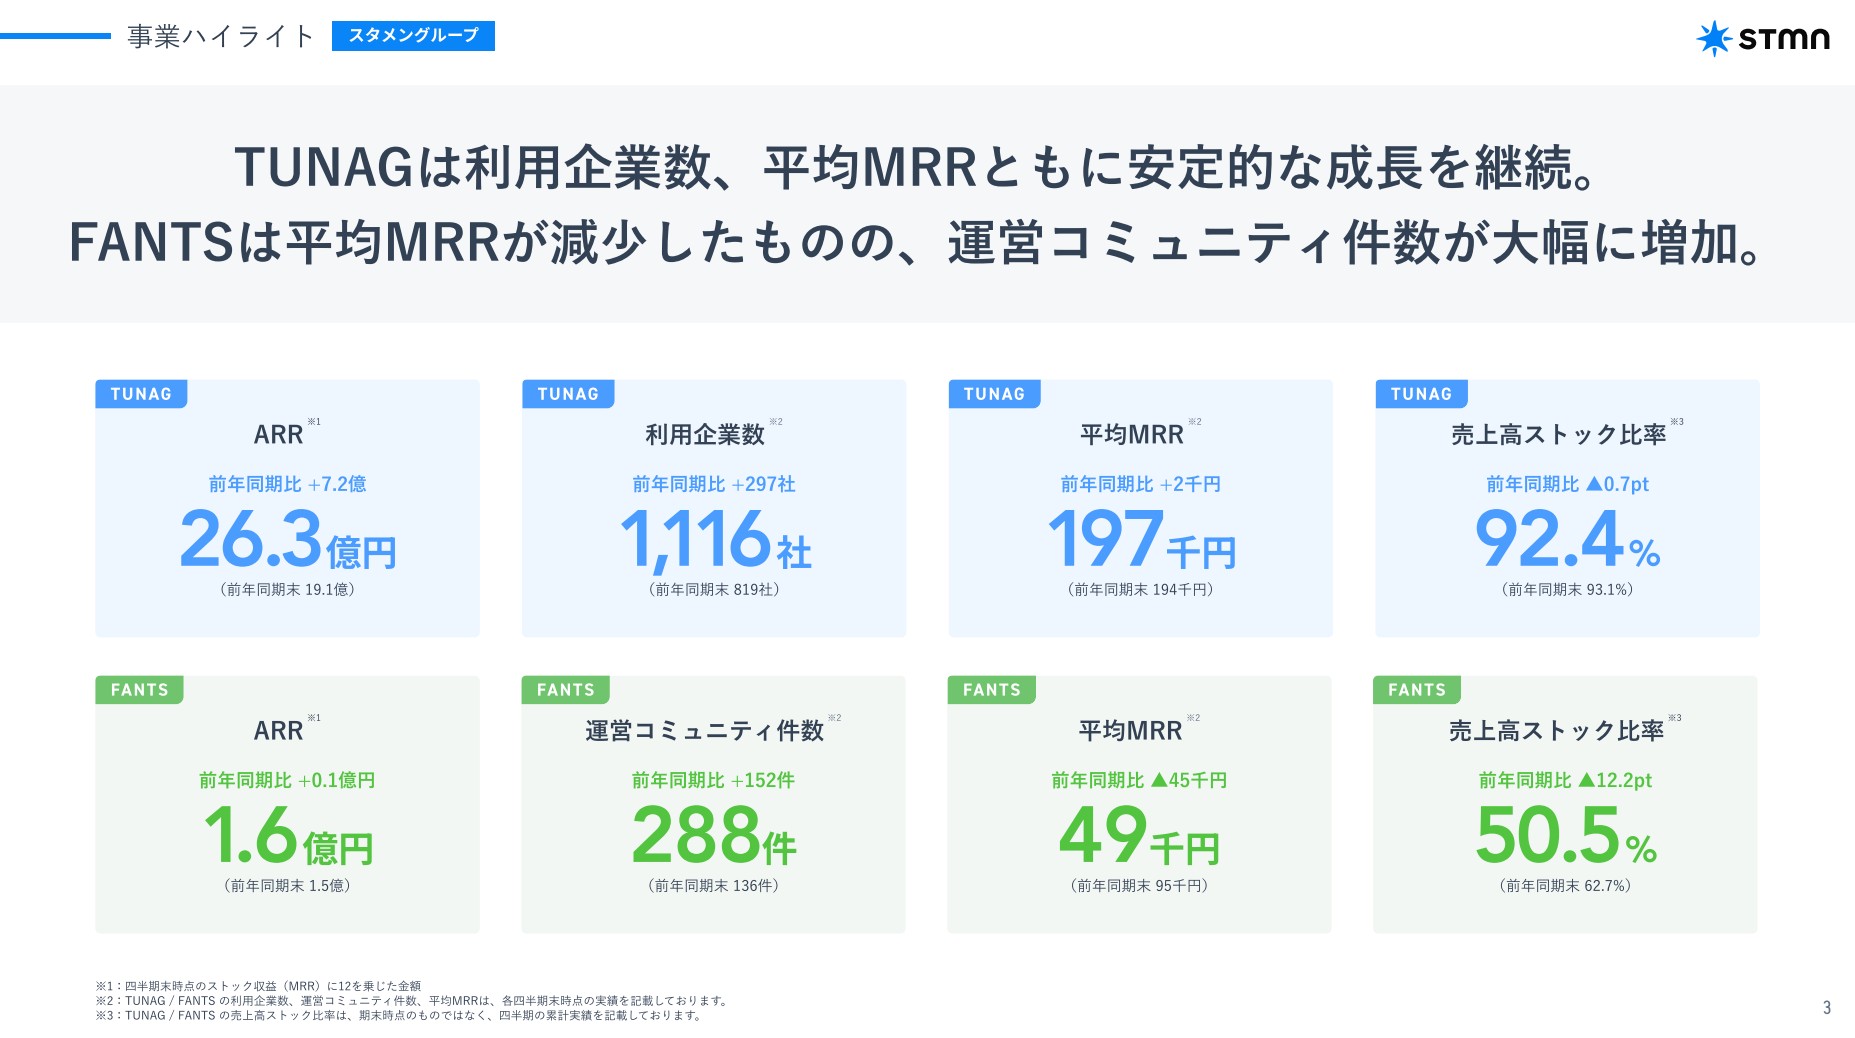1855x1038 pixels.
Task: Select the スタメングループ label chip
Action: tap(413, 36)
